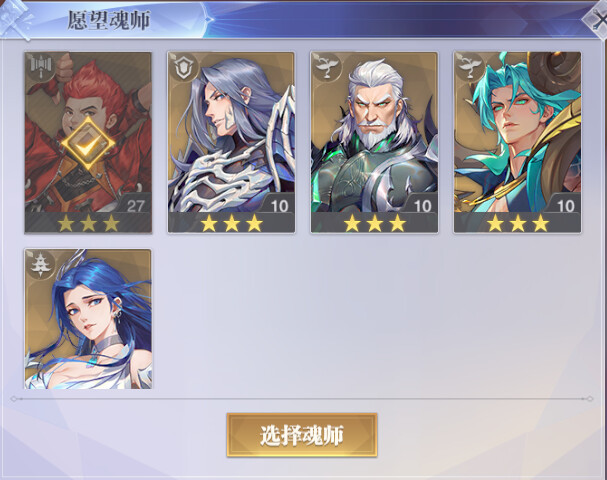
Task: Click the three-star rating on white-bearded card
Action: [374, 223]
